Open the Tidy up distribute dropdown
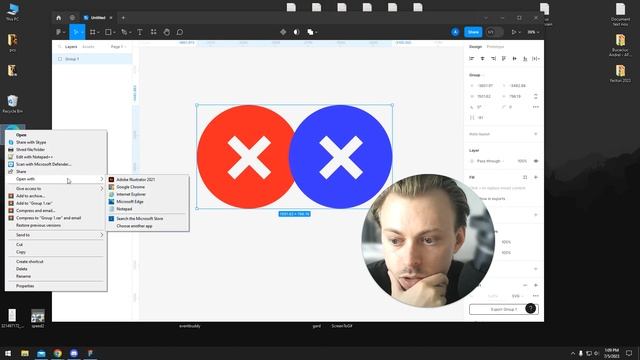The image size is (640, 360). pyautogui.click(x=536, y=59)
